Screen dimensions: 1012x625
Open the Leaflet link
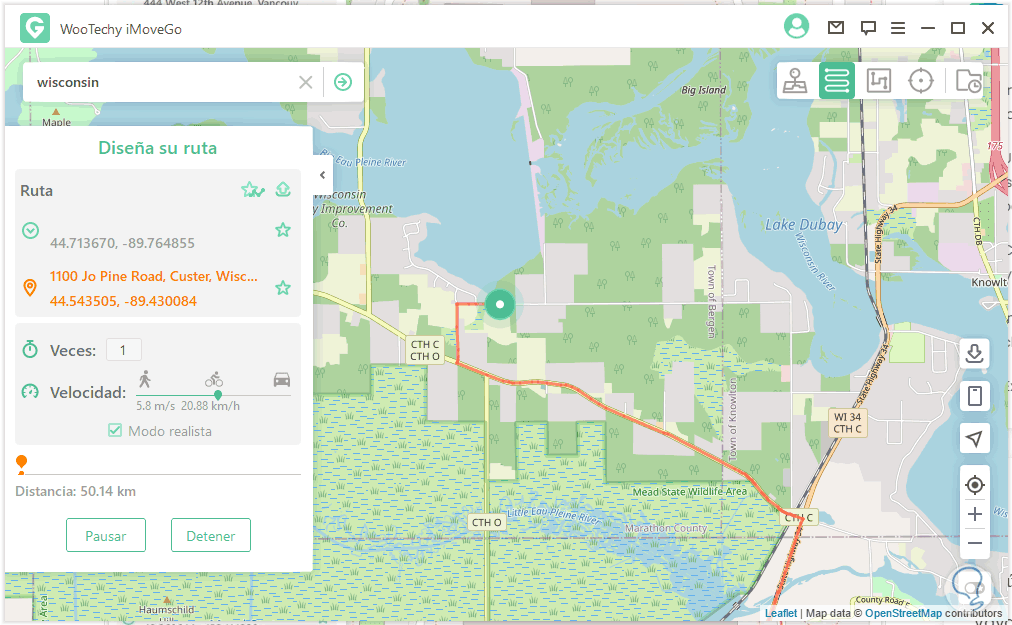click(781, 613)
